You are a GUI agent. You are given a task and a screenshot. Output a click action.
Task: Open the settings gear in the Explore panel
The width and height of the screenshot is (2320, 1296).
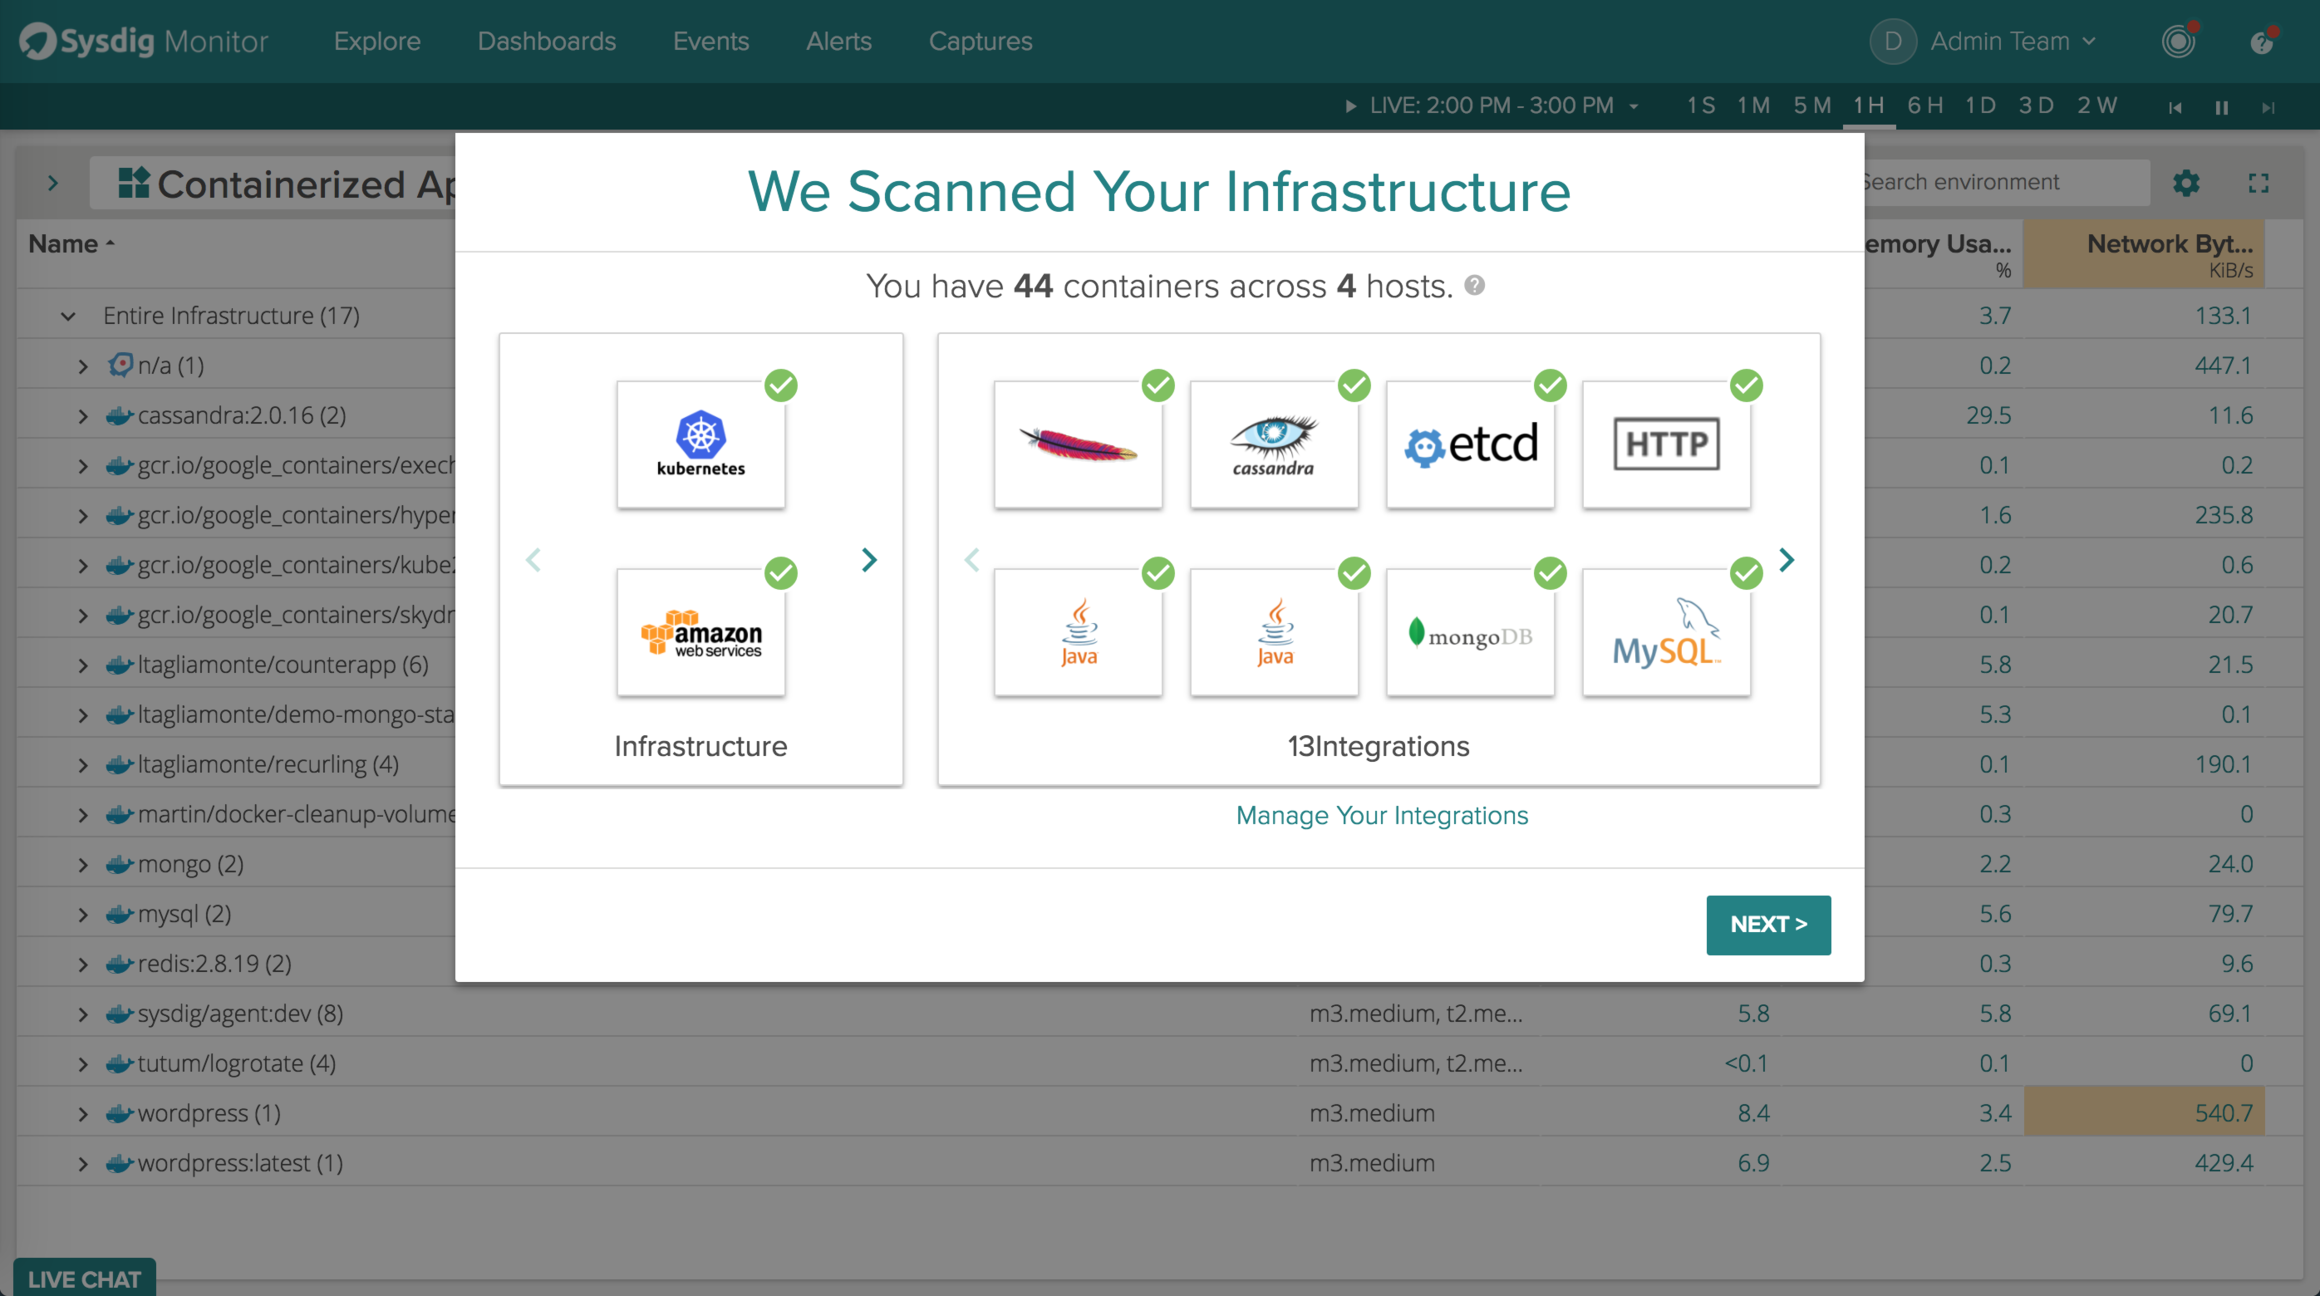(2186, 183)
